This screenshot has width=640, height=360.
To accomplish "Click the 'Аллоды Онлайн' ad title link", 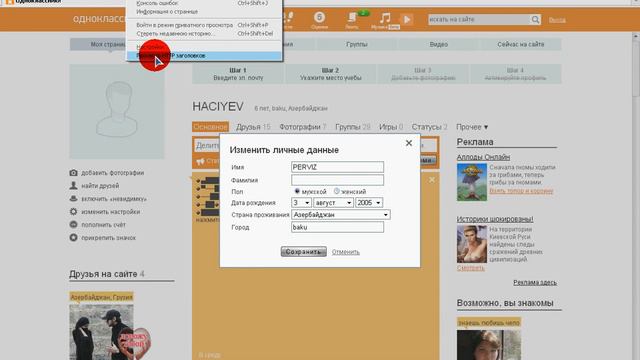I will click(483, 157).
